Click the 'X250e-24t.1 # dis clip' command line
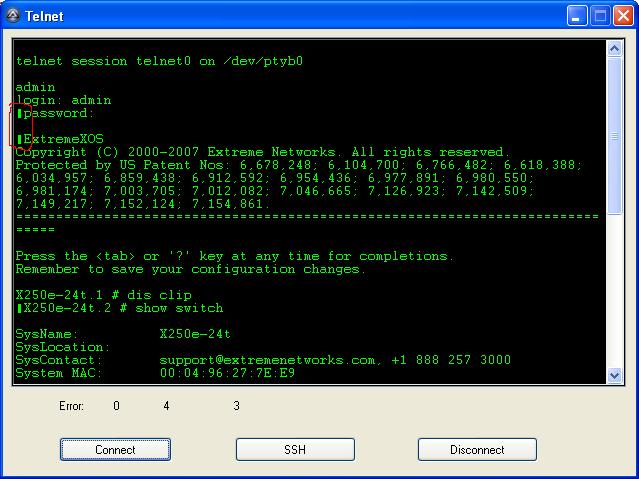639x479 pixels. 104,295
